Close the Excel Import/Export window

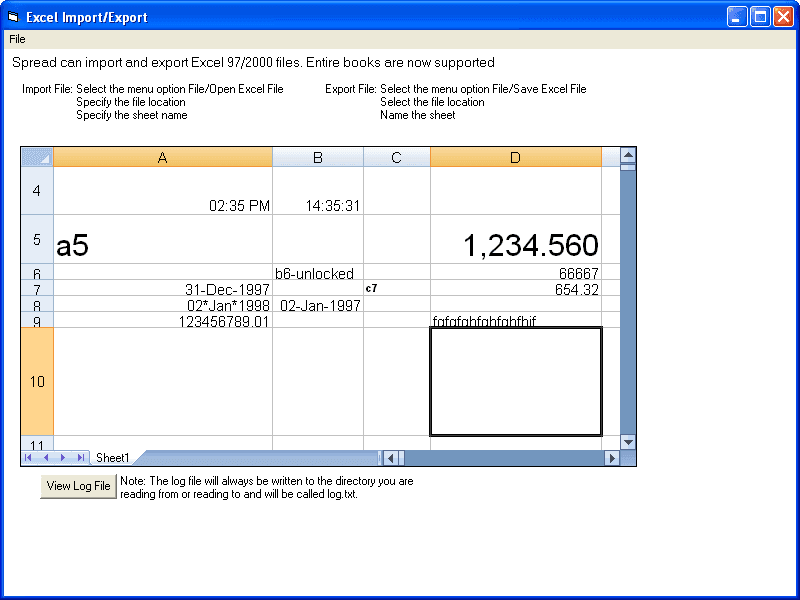(783, 17)
